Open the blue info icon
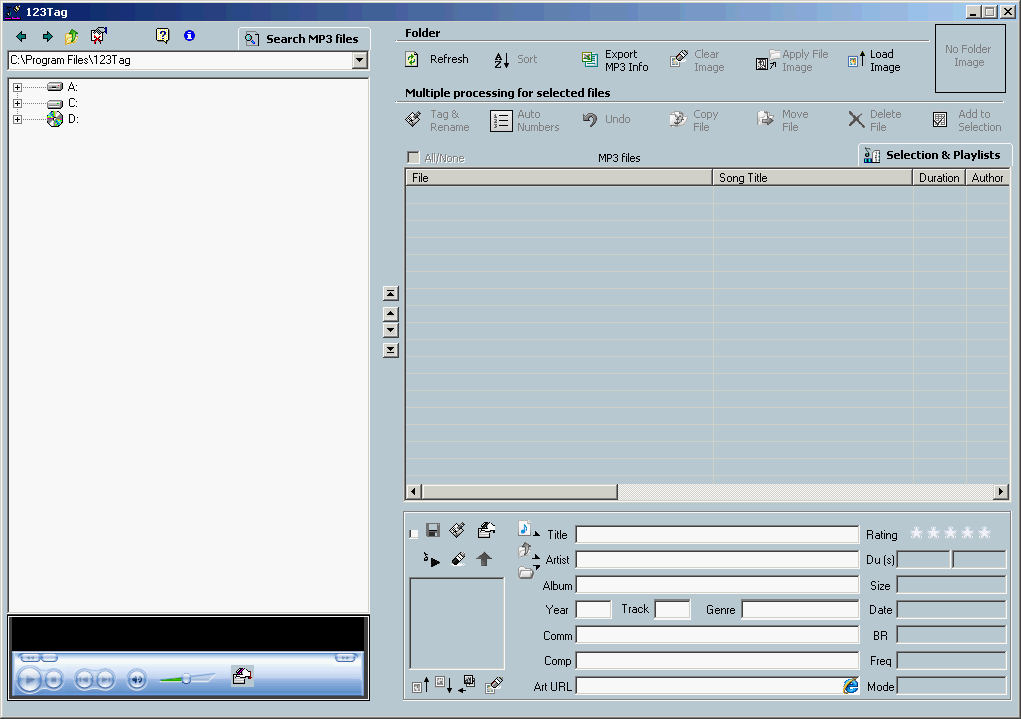This screenshot has width=1021, height=719. (189, 36)
